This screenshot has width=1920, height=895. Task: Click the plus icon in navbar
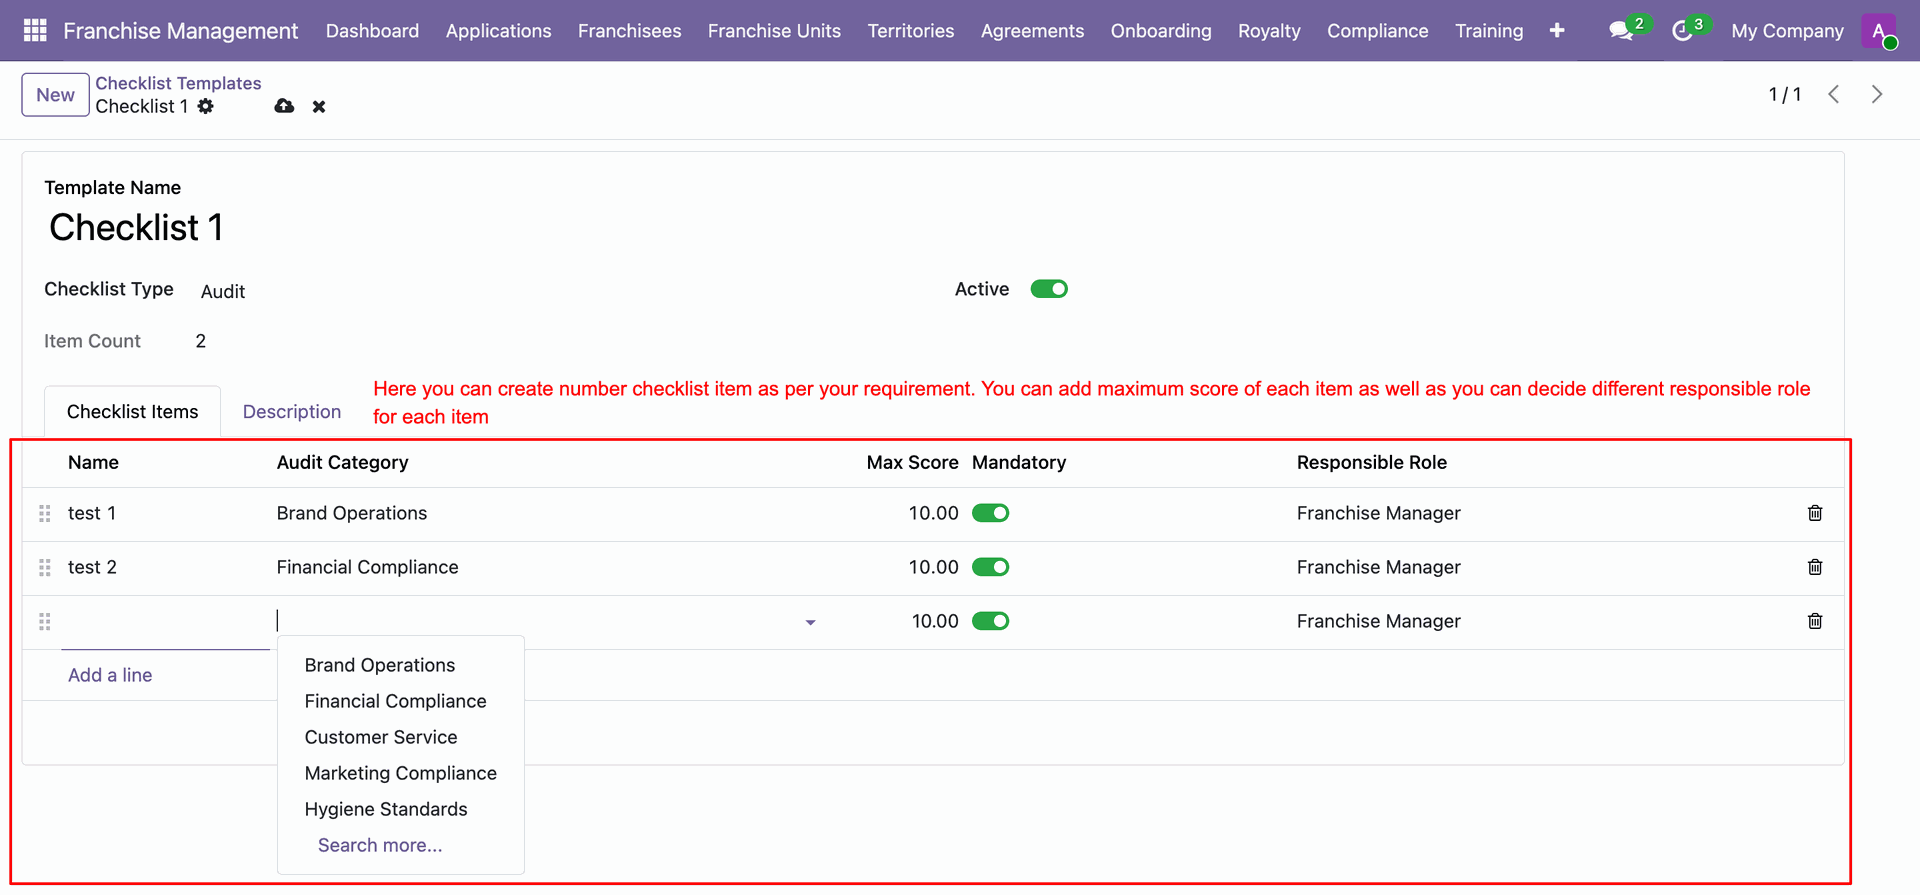(1557, 31)
